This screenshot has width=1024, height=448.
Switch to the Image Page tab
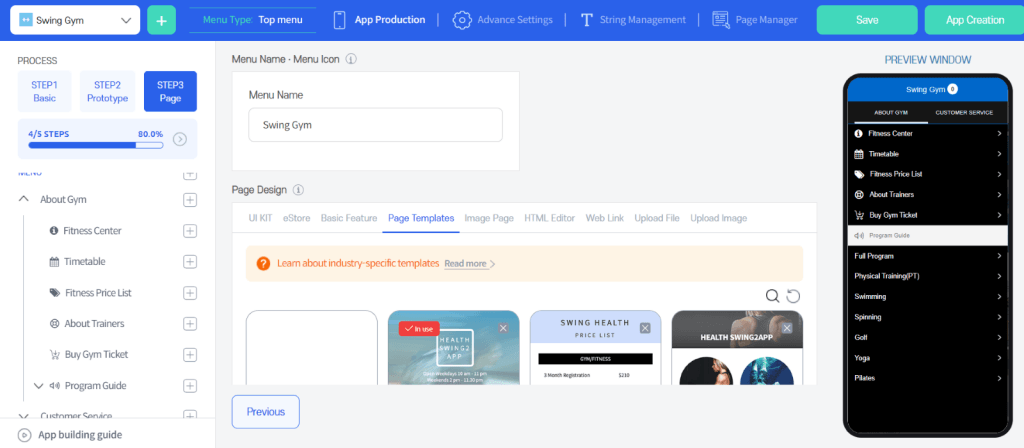pyautogui.click(x=489, y=218)
